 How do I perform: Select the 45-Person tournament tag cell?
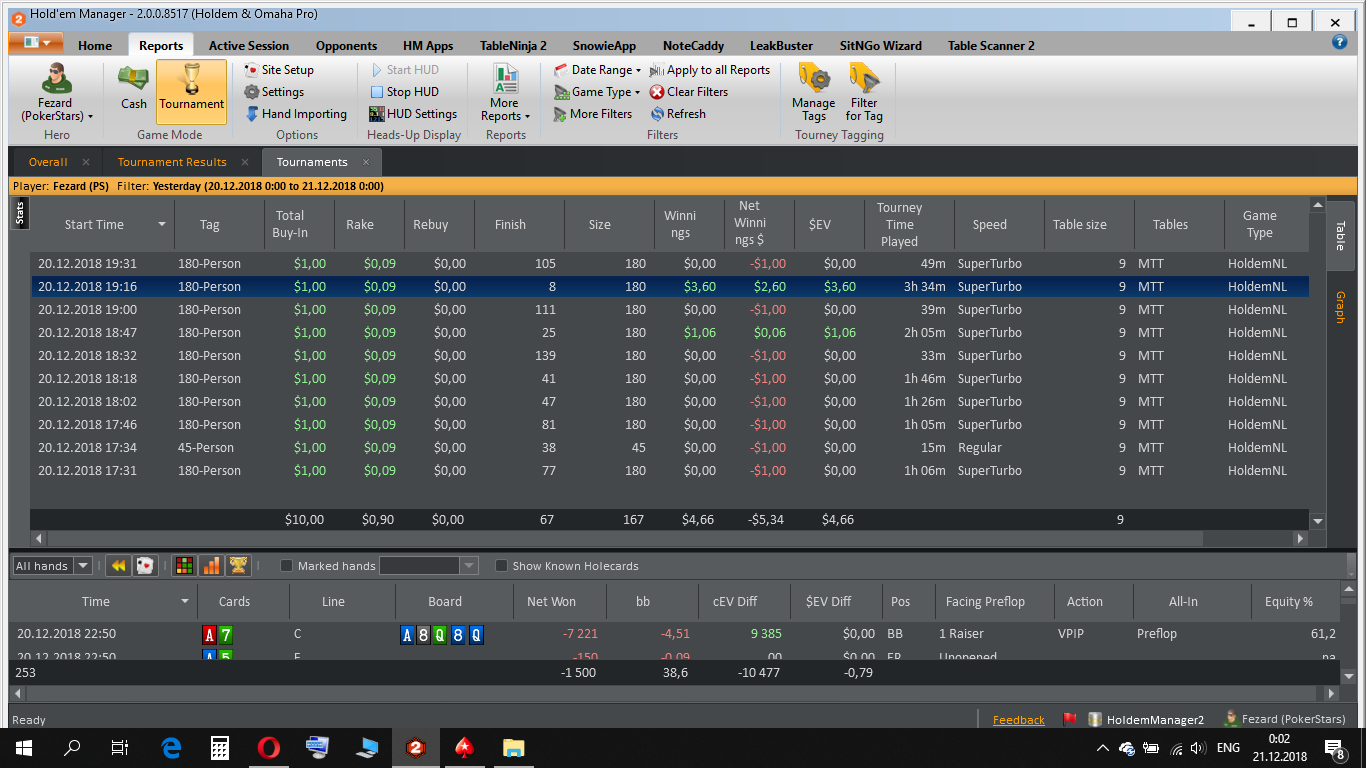point(219,448)
